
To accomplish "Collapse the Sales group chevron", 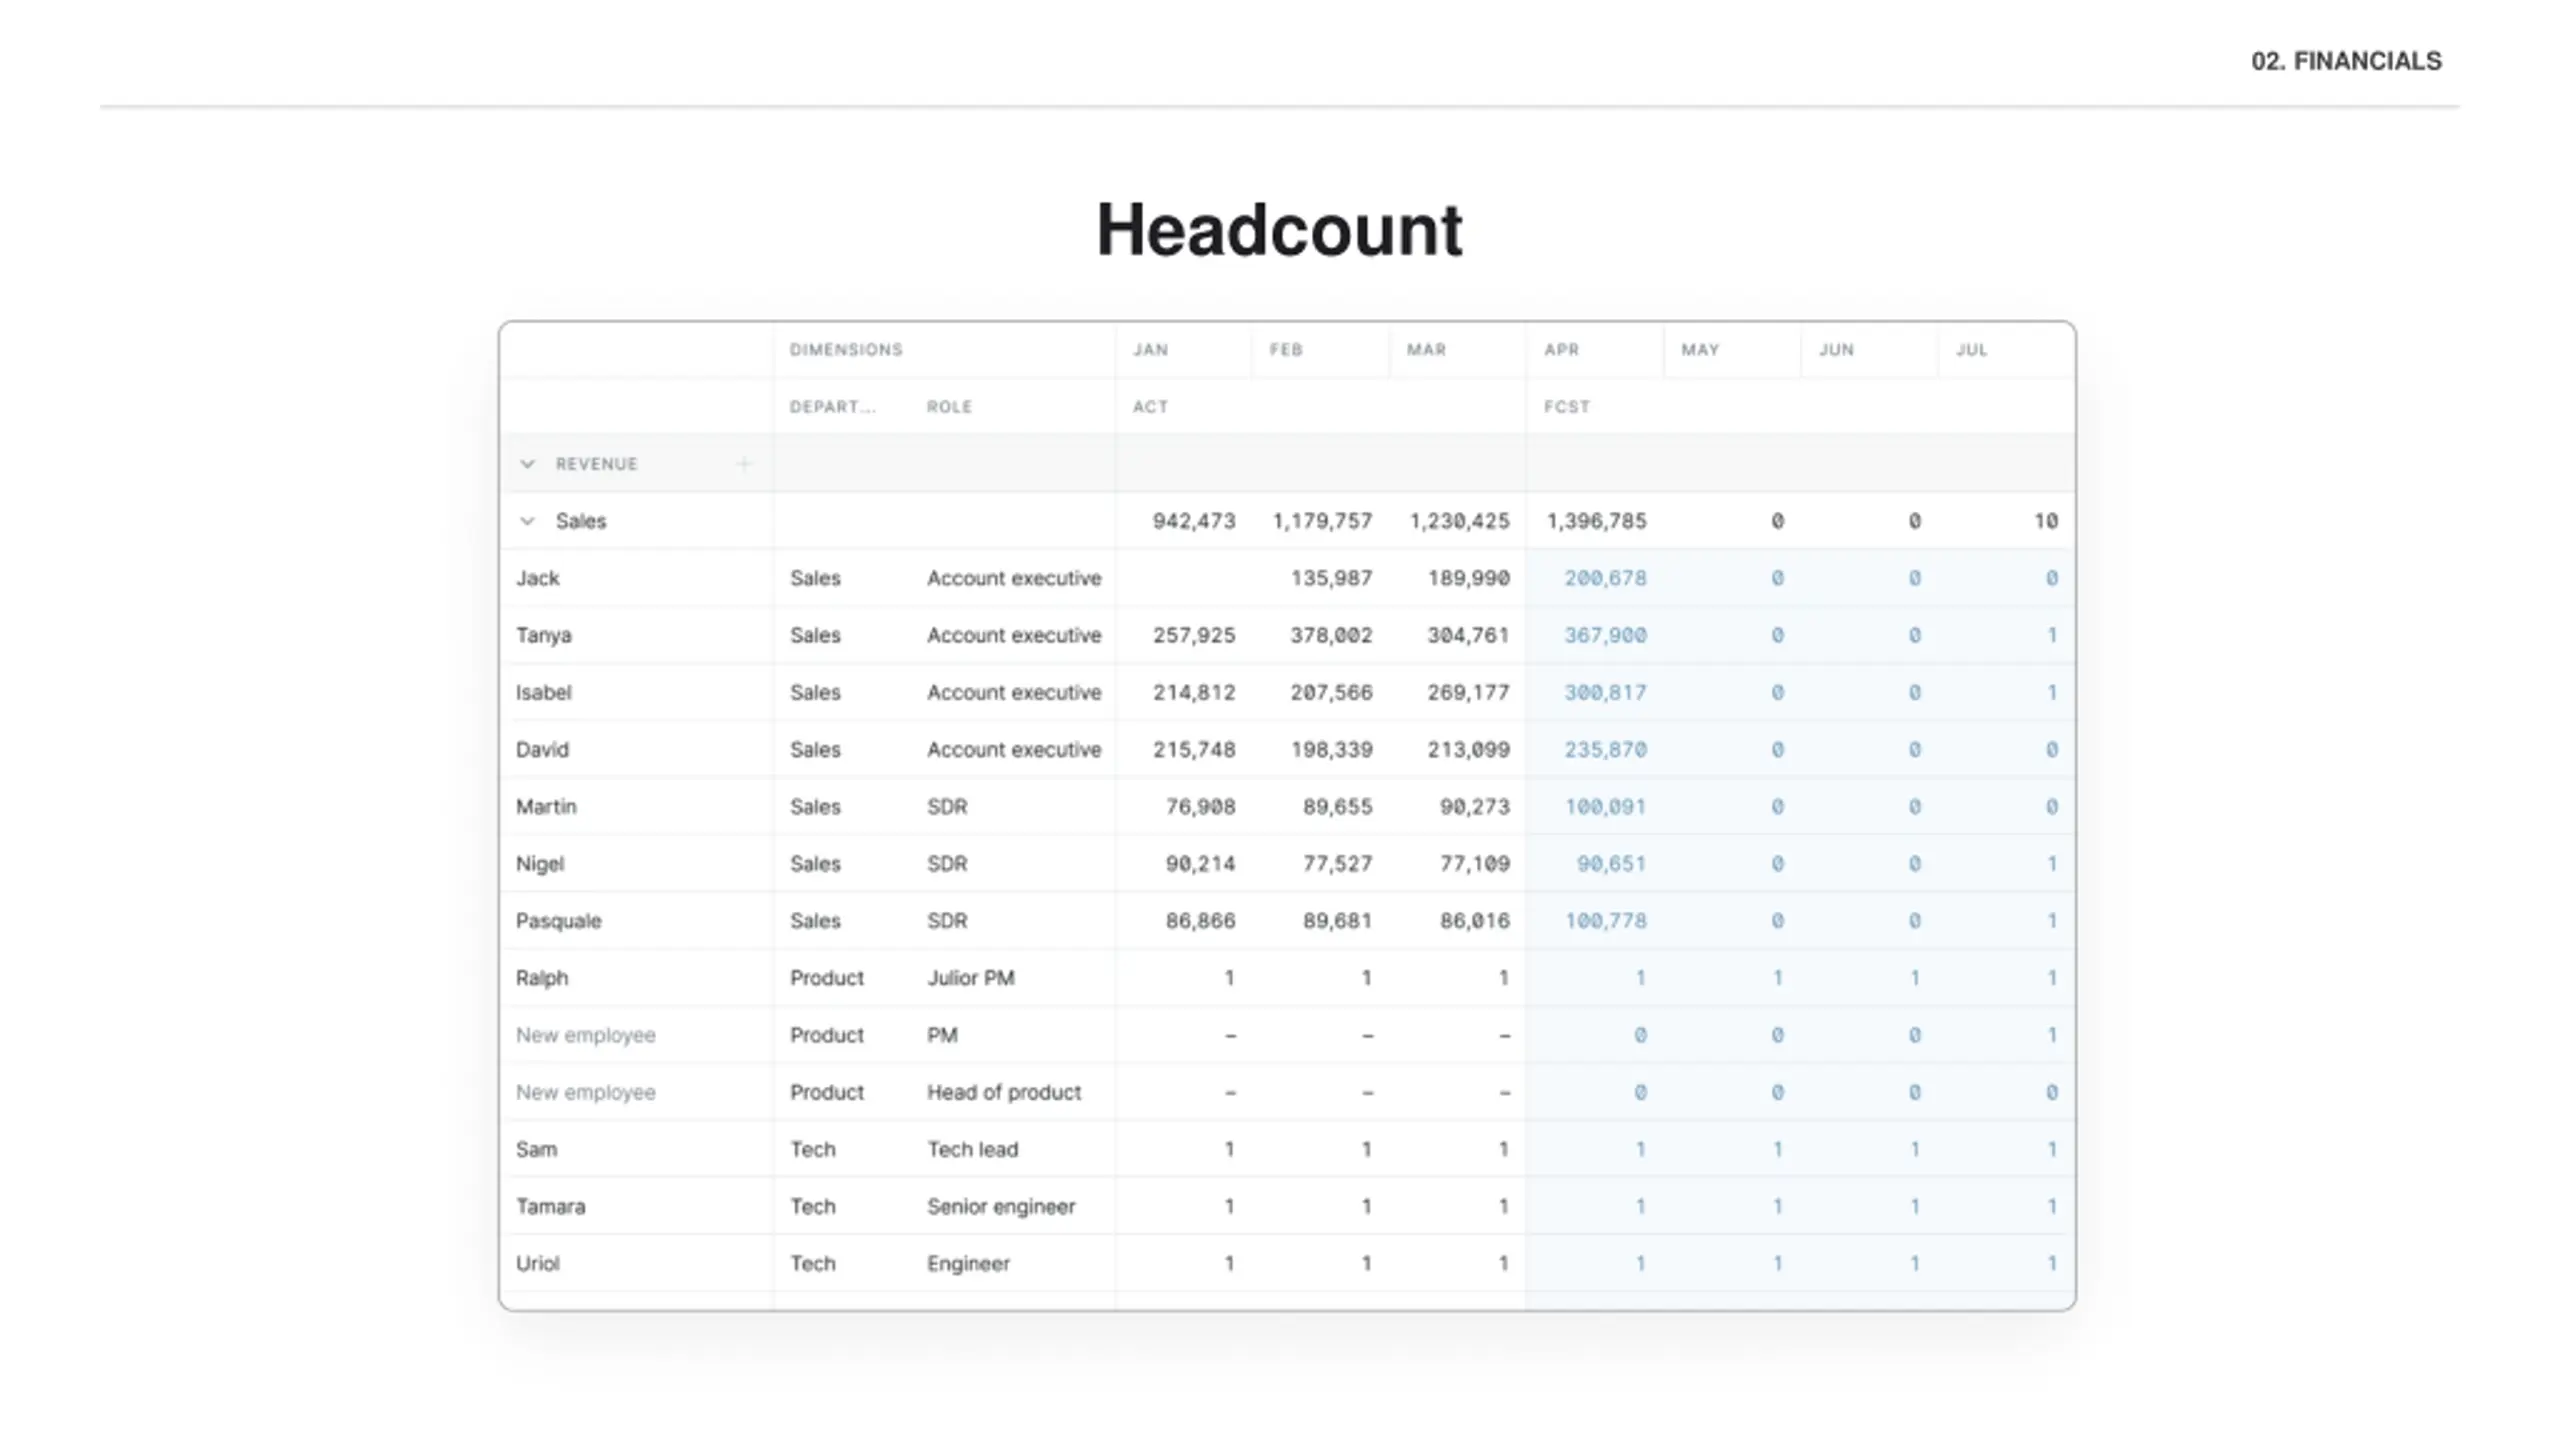I will click(527, 521).
